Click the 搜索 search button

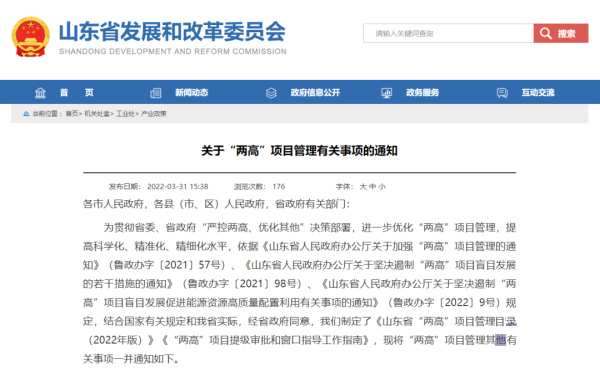coord(561,33)
